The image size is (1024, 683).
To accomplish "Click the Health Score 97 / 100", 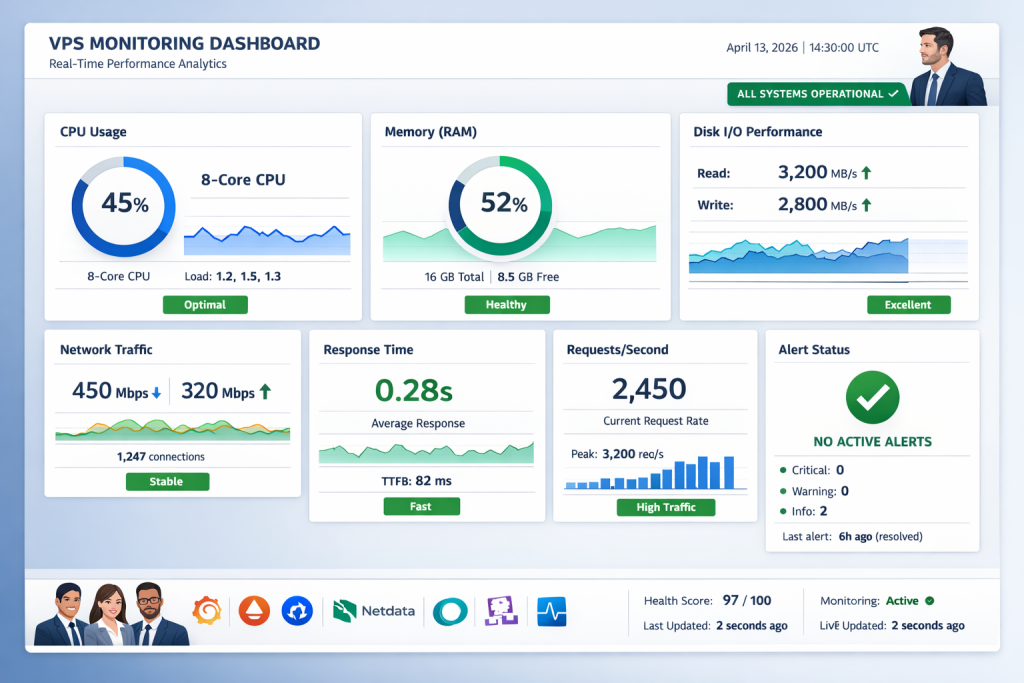I will pos(707,601).
